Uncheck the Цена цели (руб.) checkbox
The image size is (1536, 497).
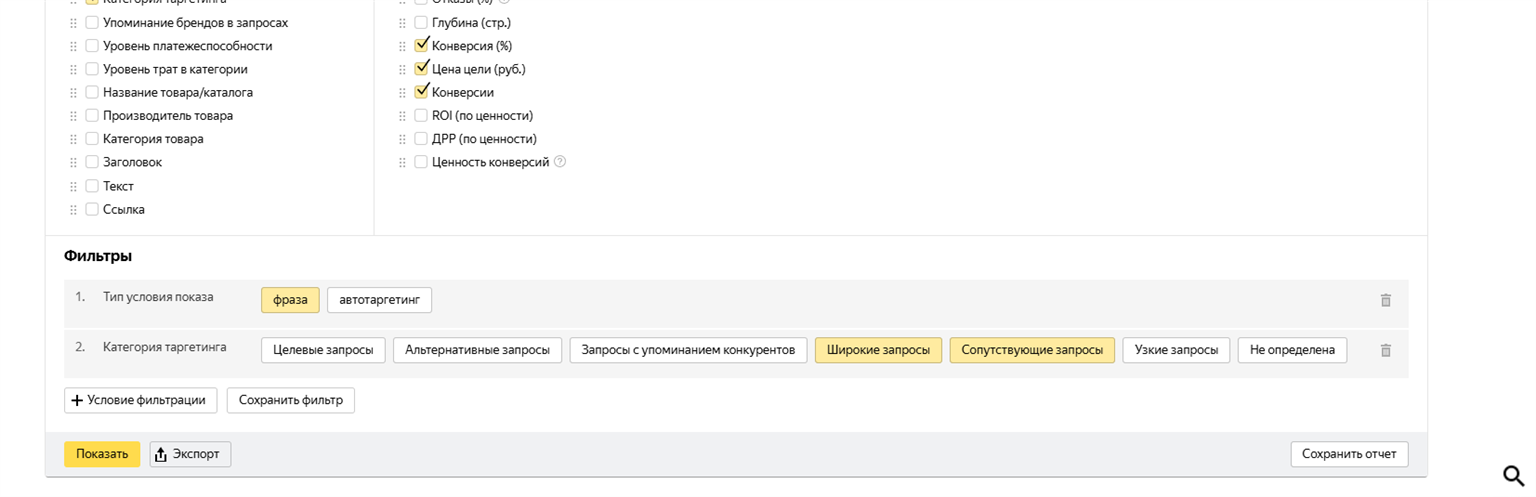tap(421, 69)
